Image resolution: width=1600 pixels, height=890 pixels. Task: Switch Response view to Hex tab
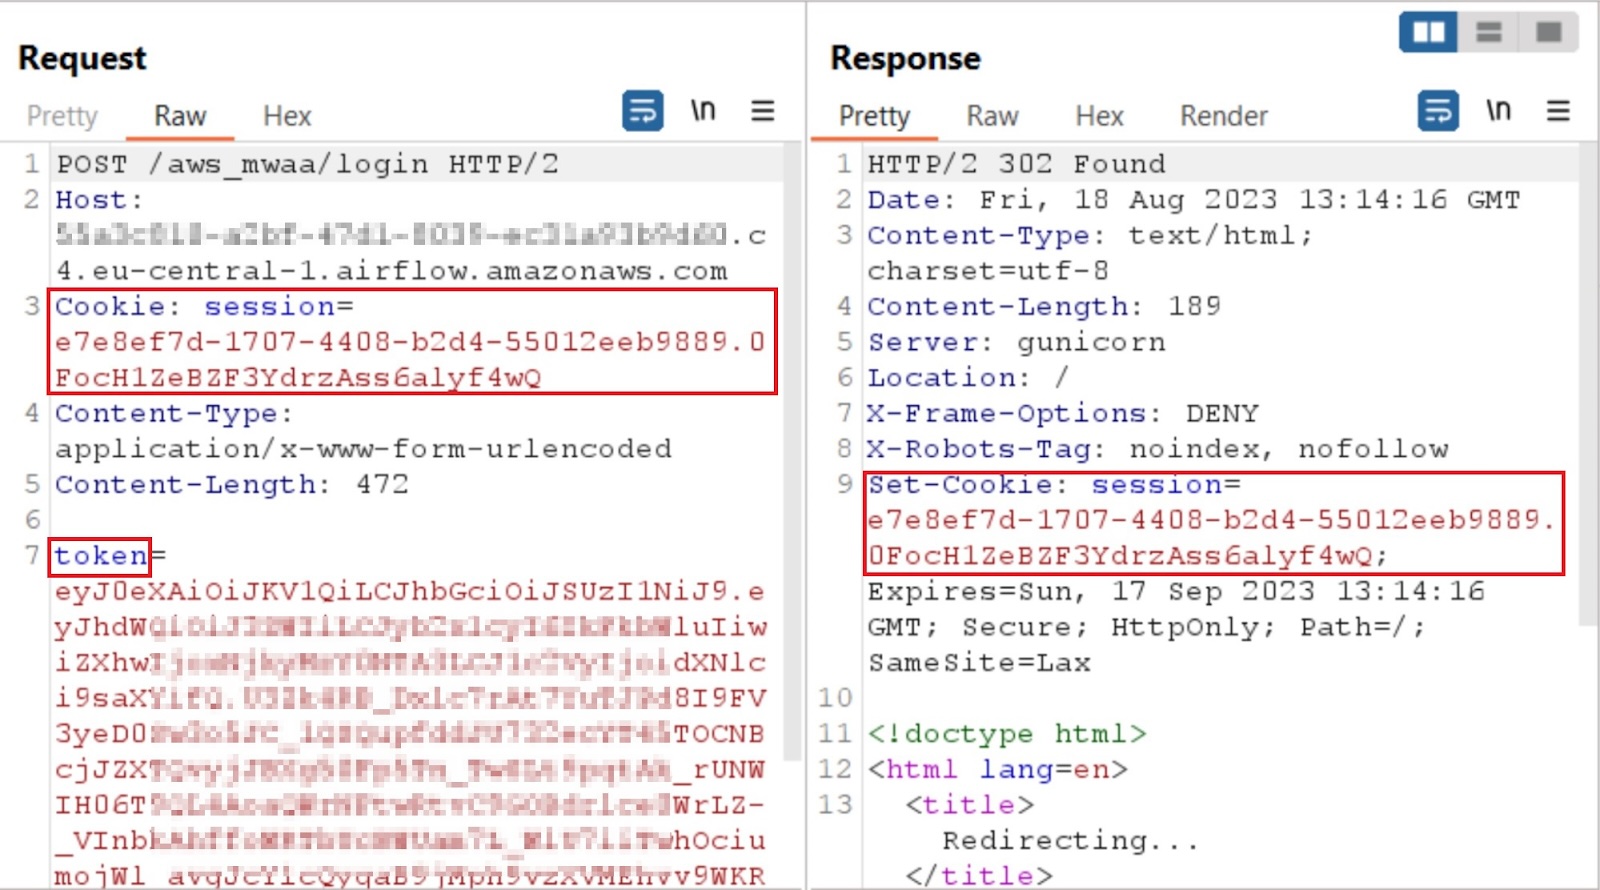[1099, 116]
